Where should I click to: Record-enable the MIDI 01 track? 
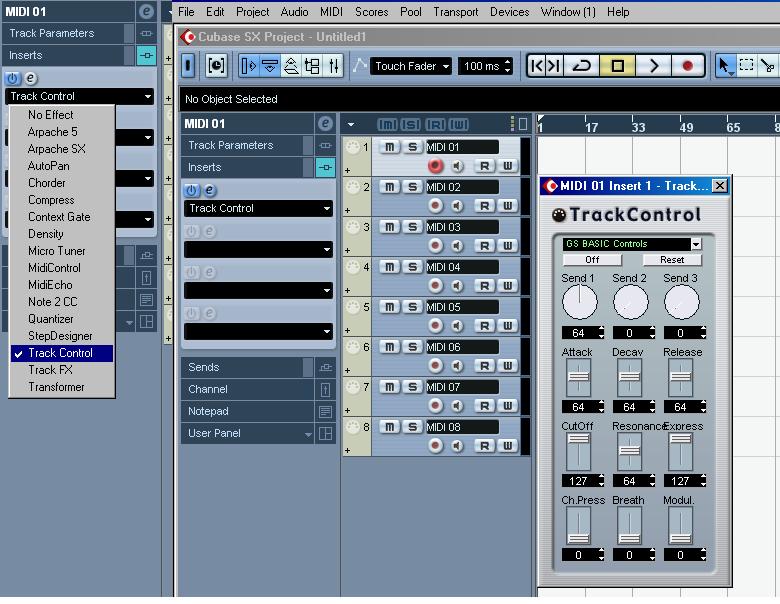[435, 166]
